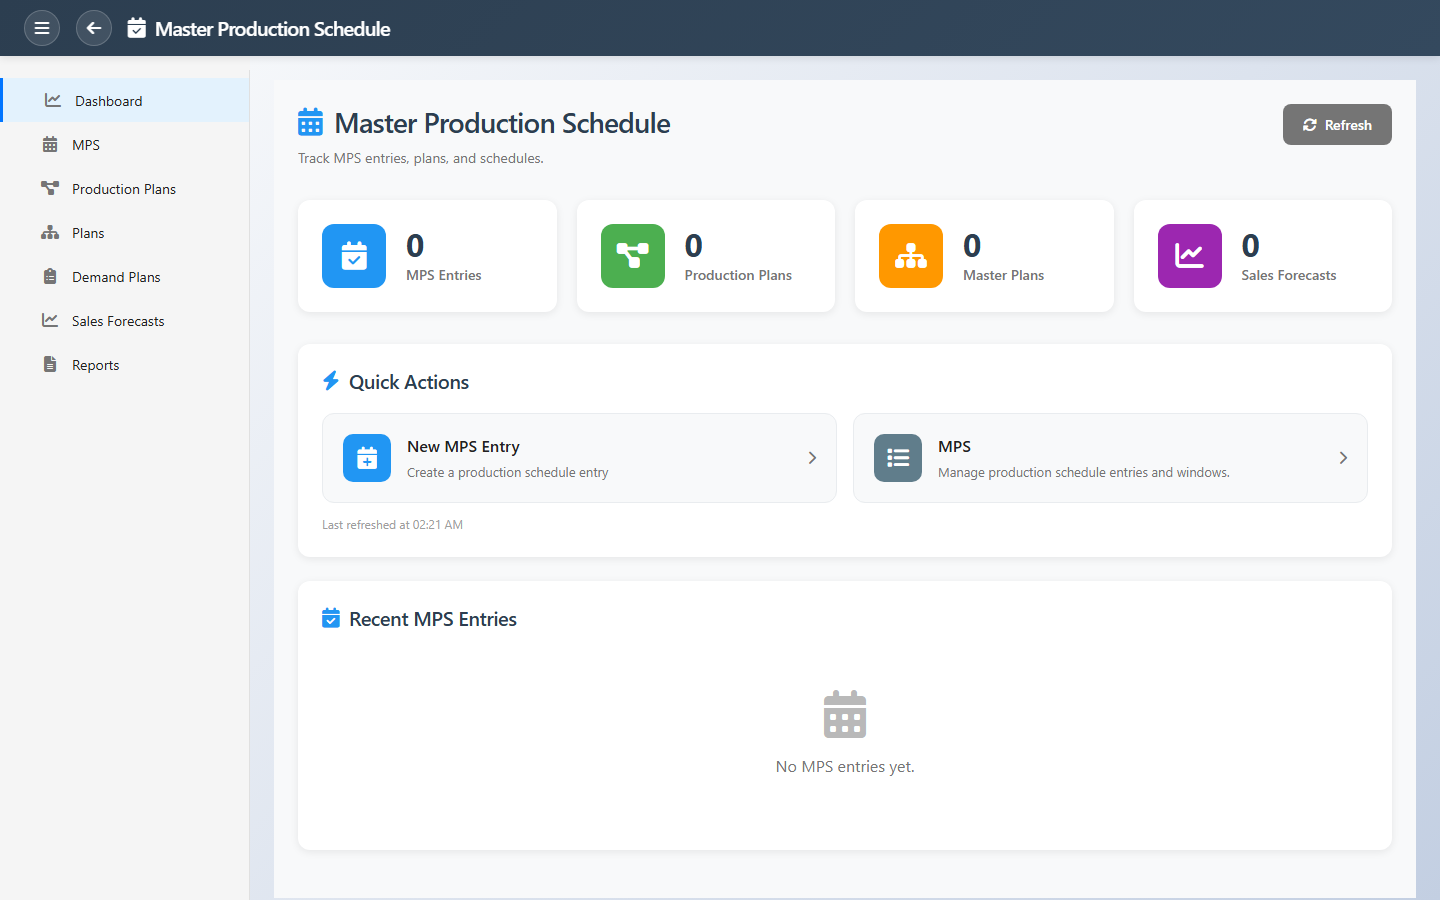Click the chevron on the MPS quick action
Screen dimensions: 1440x900
point(1343,458)
